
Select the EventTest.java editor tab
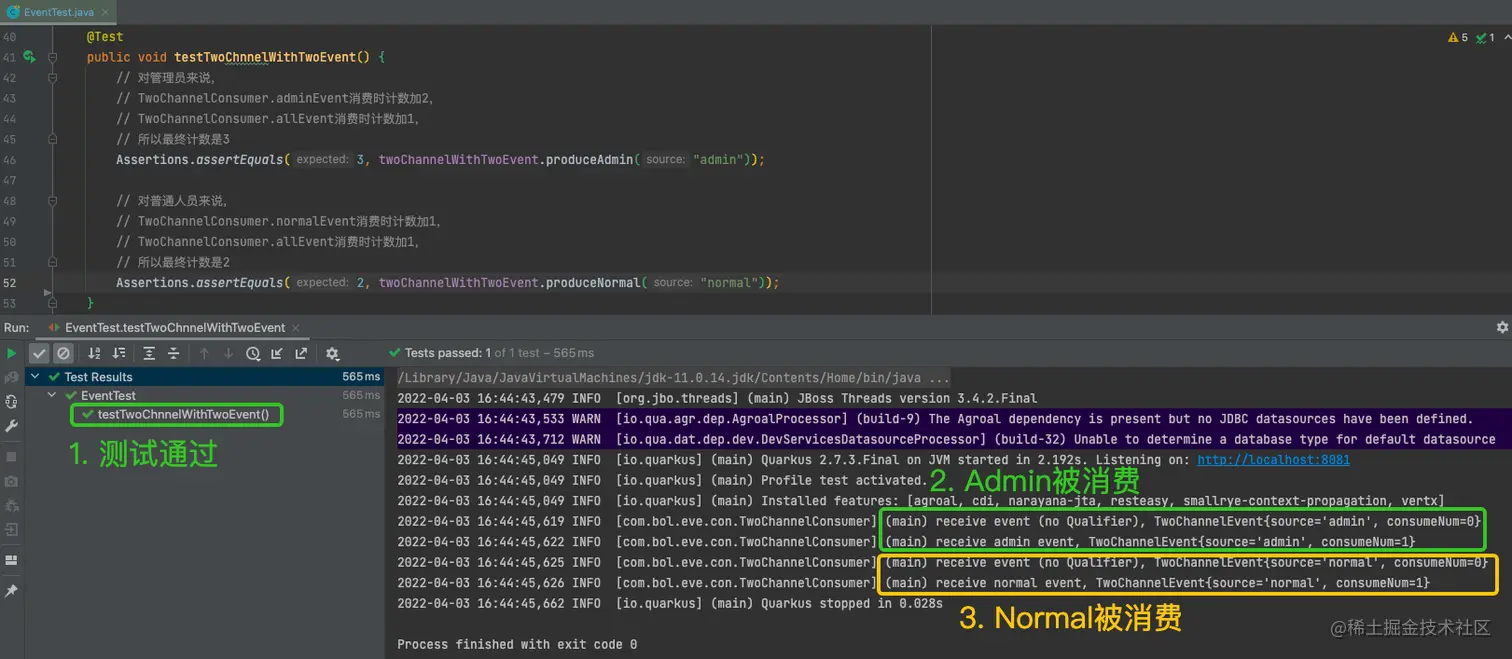coord(59,12)
